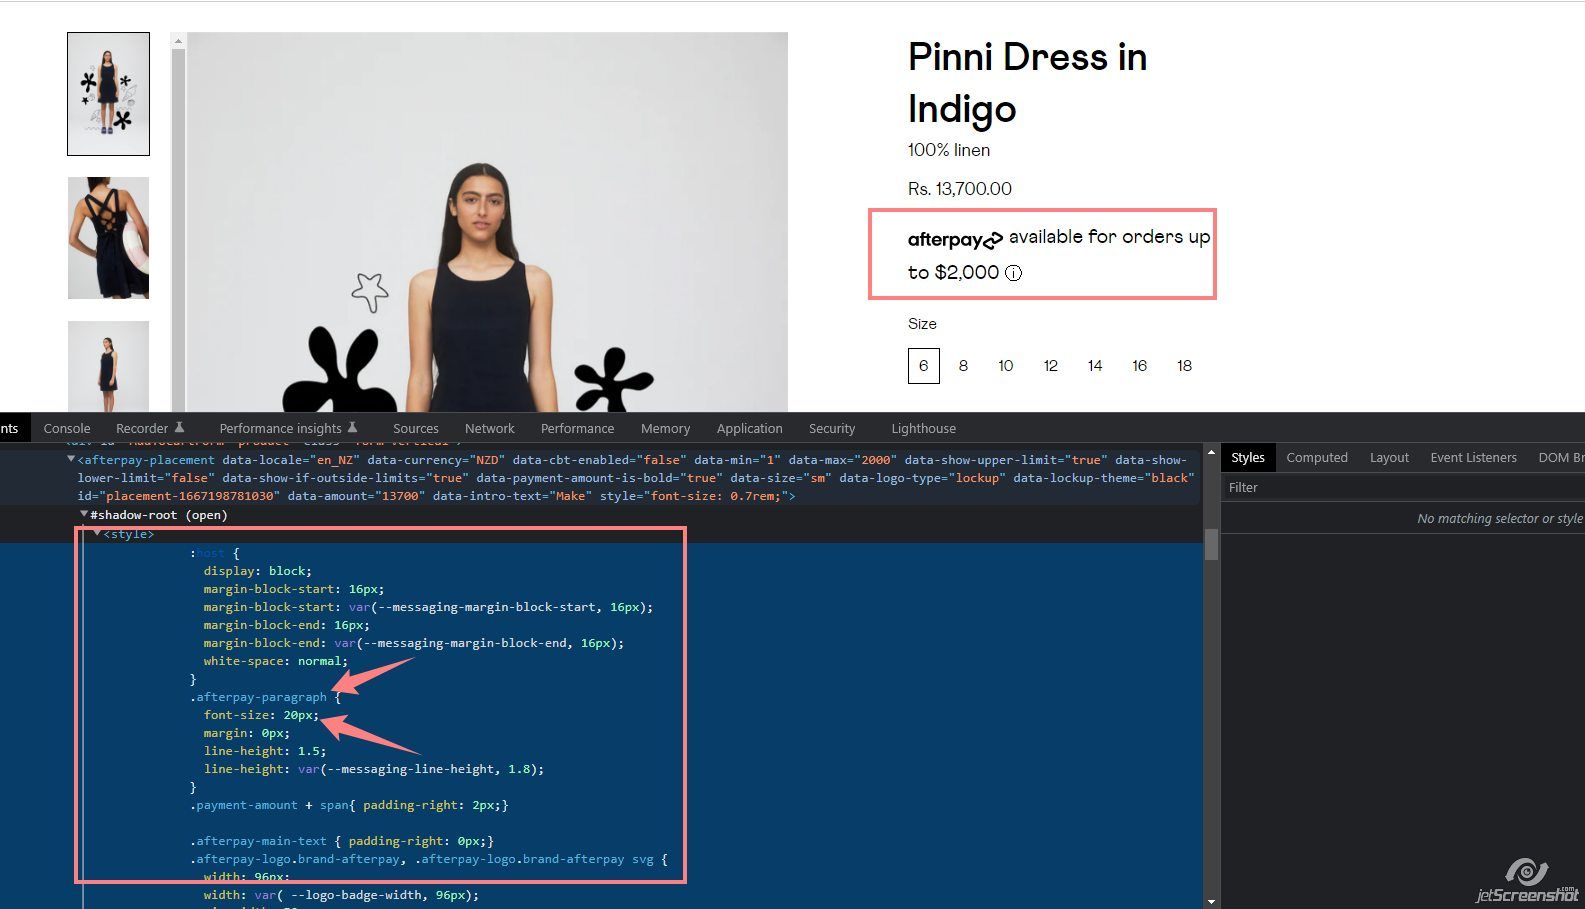Viewport: 1585px width, 909px height.
Task: Click the flask icon beside Recorder
Action: 179,428
